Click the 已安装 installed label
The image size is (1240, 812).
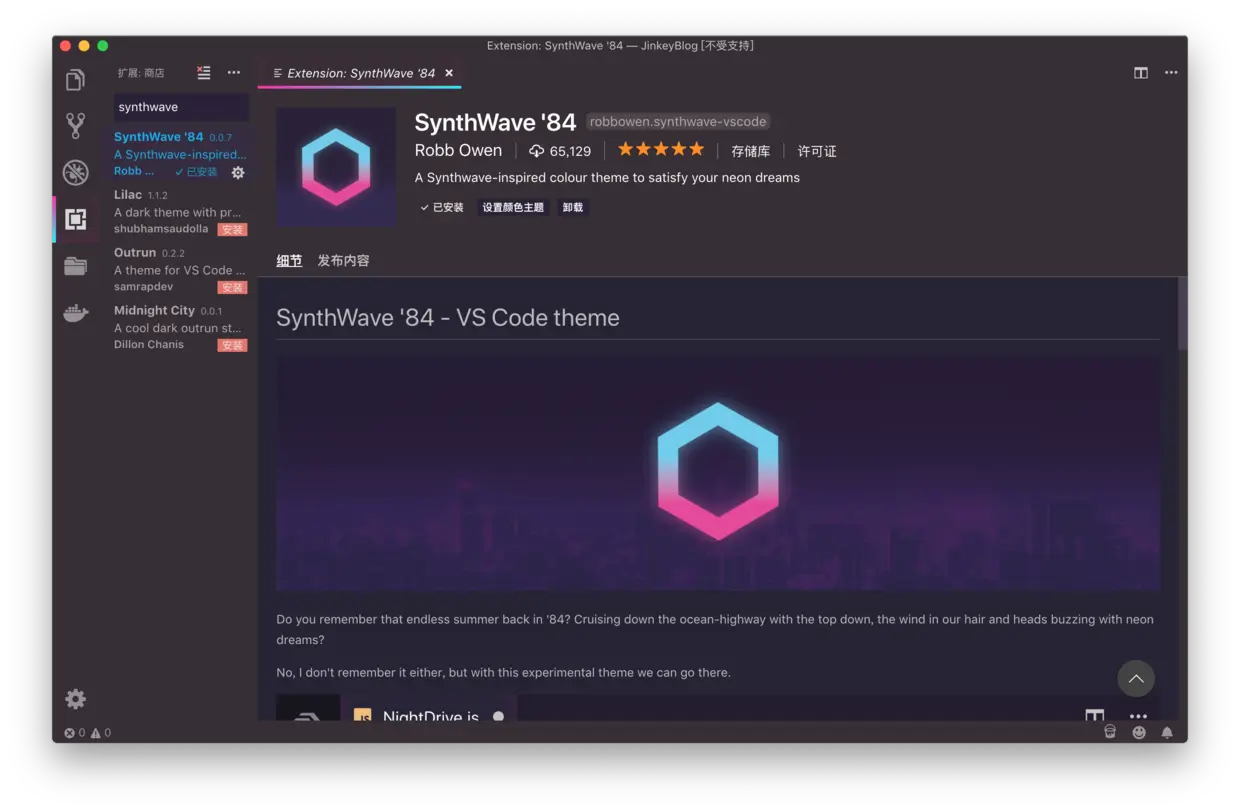click(x=442, y=207)
